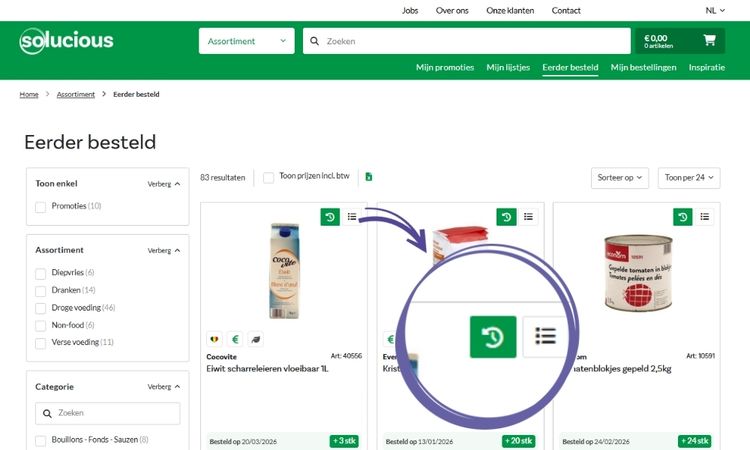Click the shopping cart icon
The width and height of the screenshot is (750, 450).
pos(709,41)
